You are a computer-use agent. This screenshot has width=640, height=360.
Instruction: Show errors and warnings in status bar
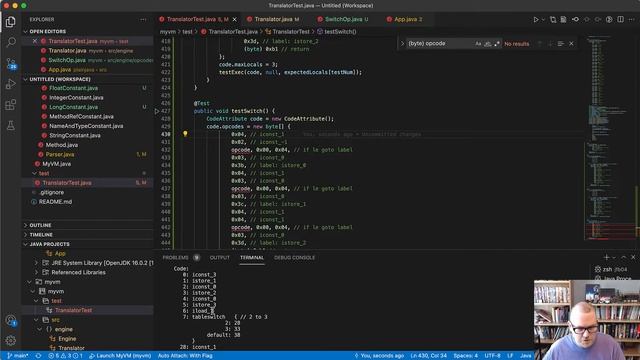(65, 356)
